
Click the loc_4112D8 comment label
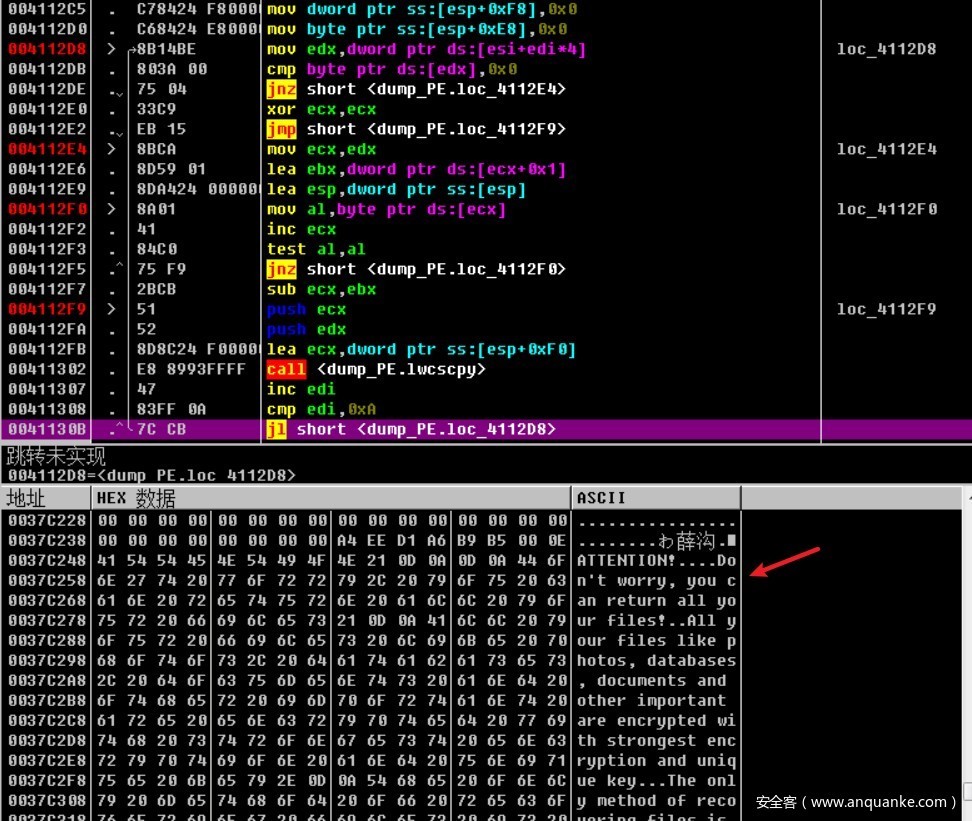(x=886, y=49)
